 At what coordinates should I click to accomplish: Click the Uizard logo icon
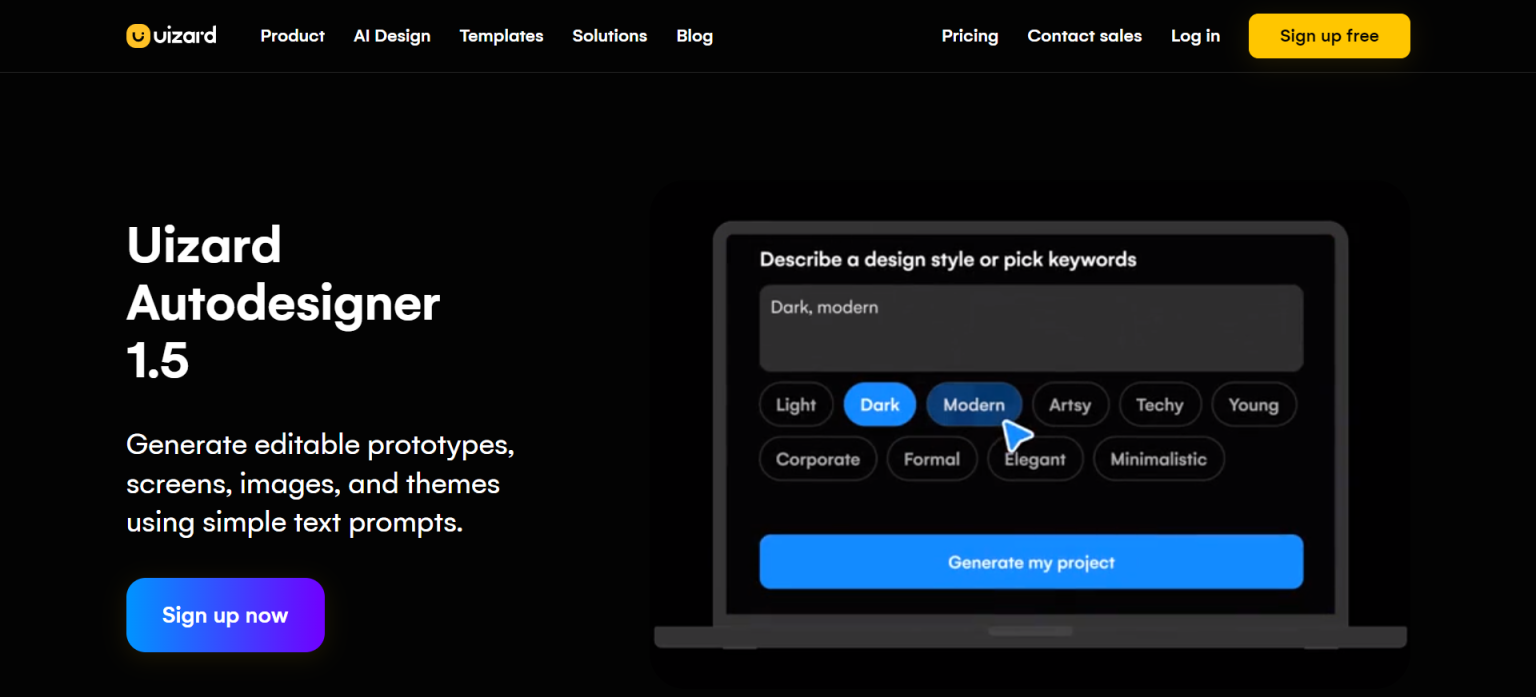138,36
